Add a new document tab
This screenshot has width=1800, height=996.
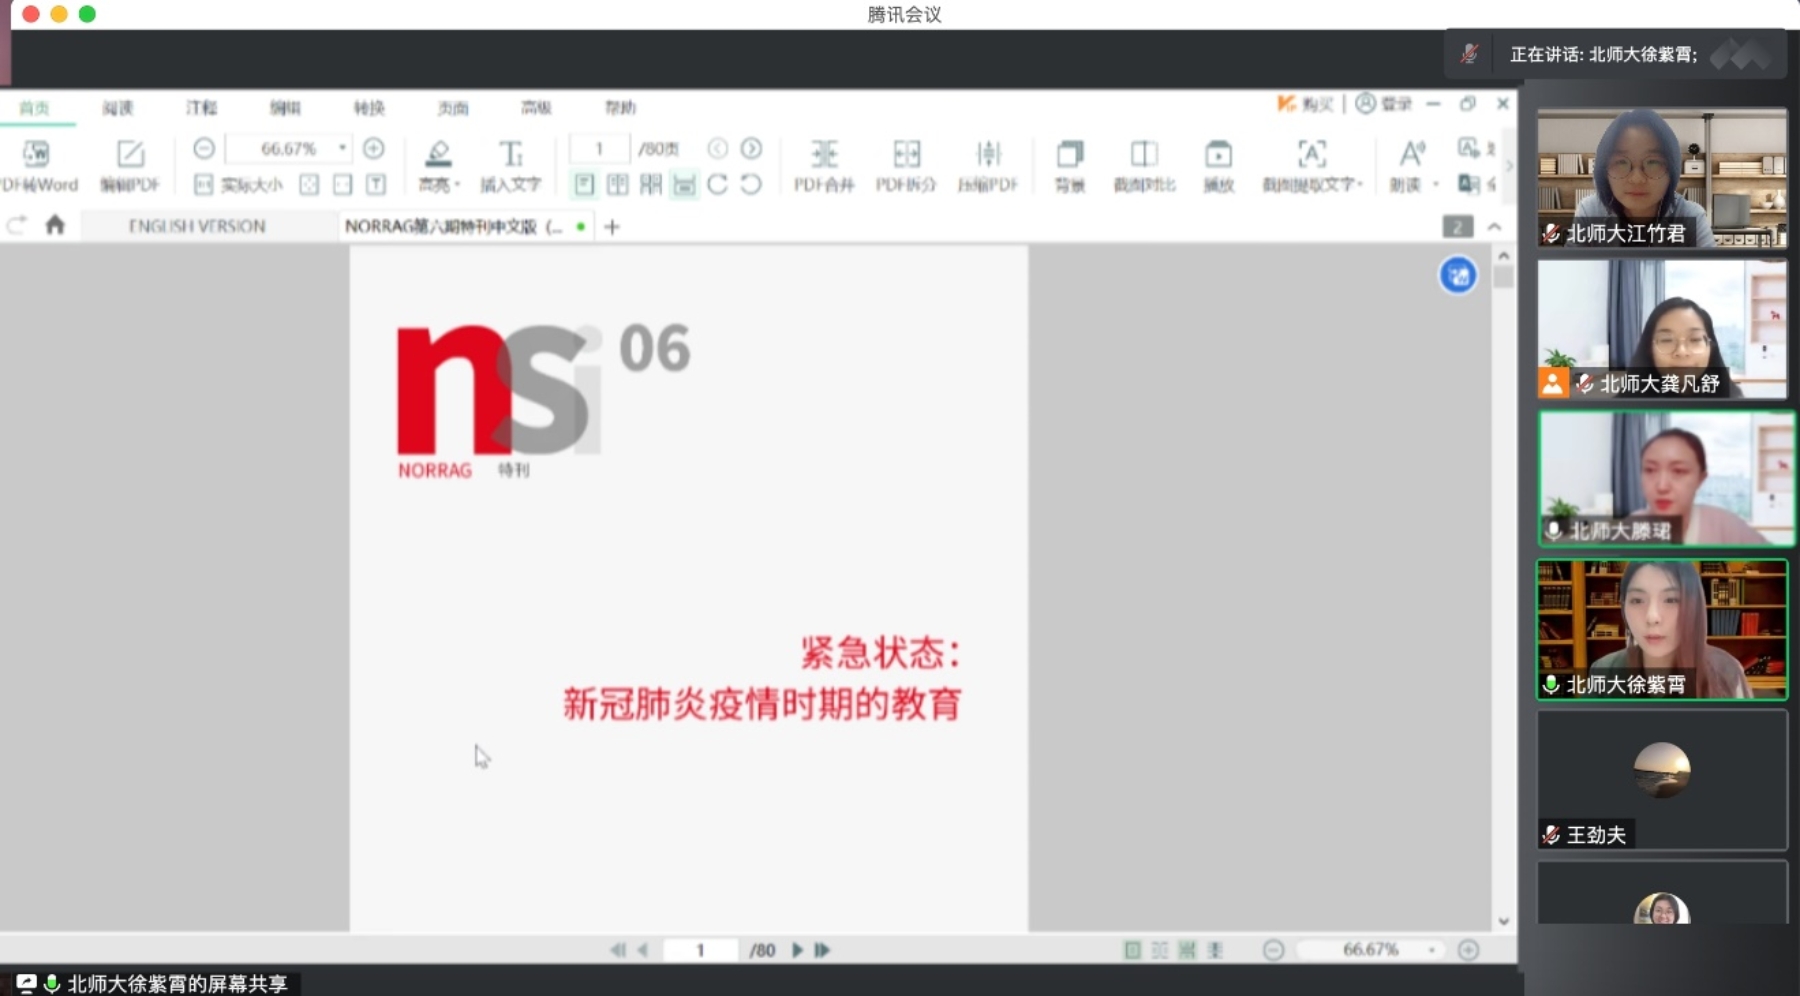(x=612, y=227)
